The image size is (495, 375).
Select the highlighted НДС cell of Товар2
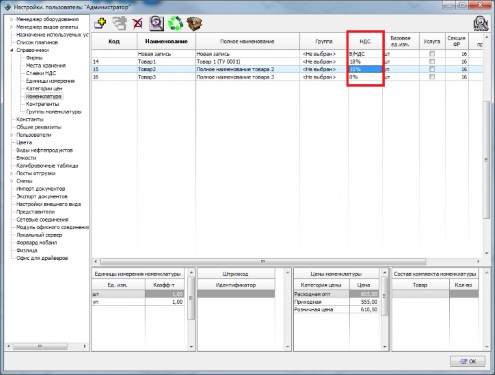click(x=365, y=69)
